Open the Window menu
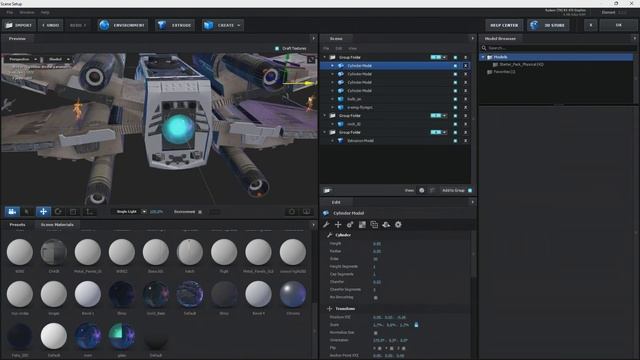This screenshot has width=640, height=360. pyautogui.click(x=27, y=13)
